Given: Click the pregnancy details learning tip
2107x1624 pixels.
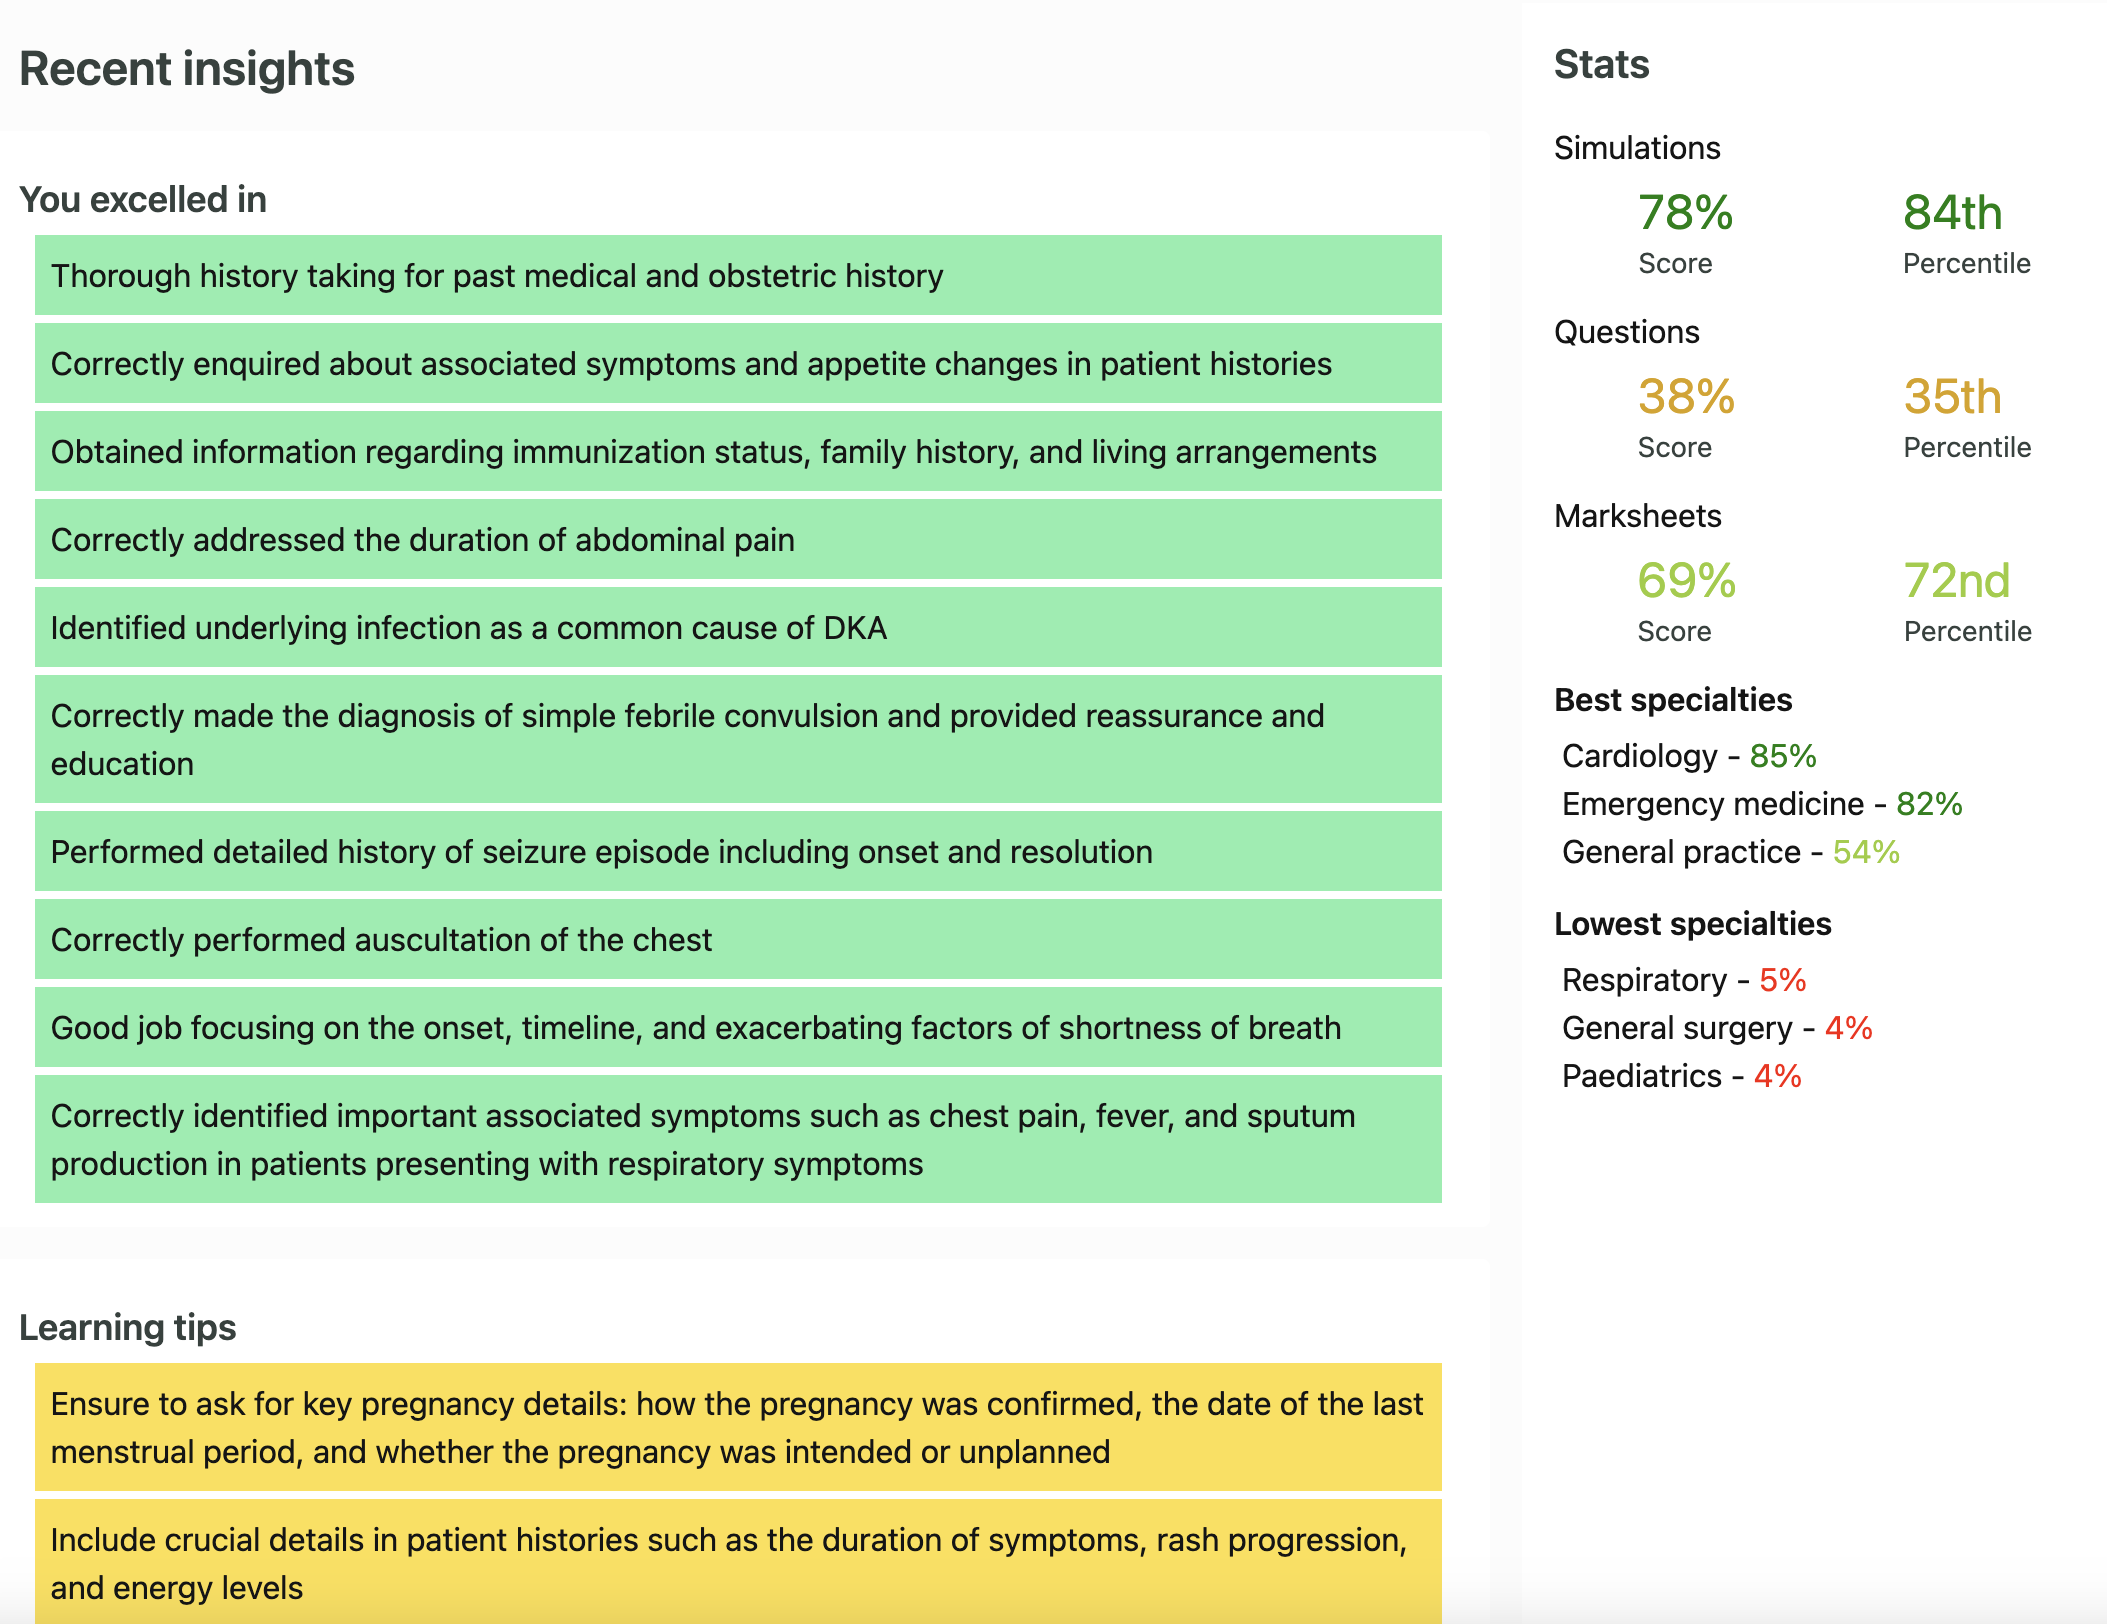Looking at the screenshot, I should (x=738, y=1428).
